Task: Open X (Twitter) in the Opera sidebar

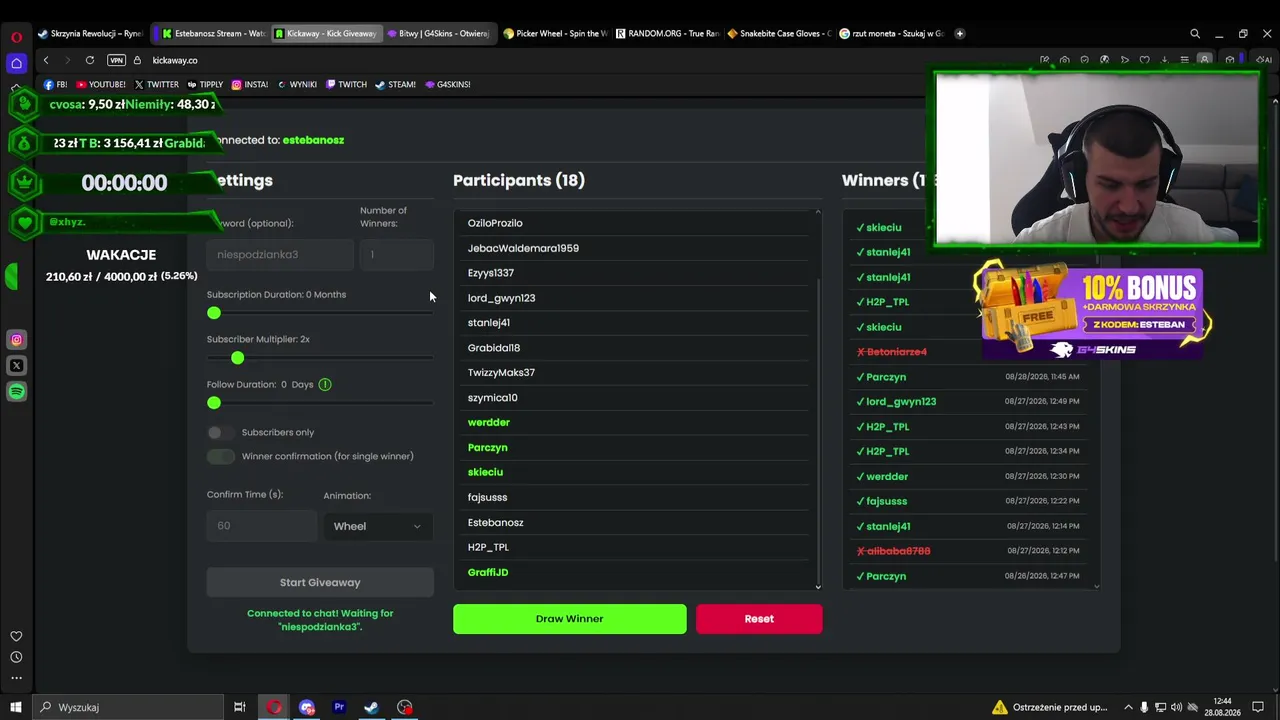Action: click(16, 366)
